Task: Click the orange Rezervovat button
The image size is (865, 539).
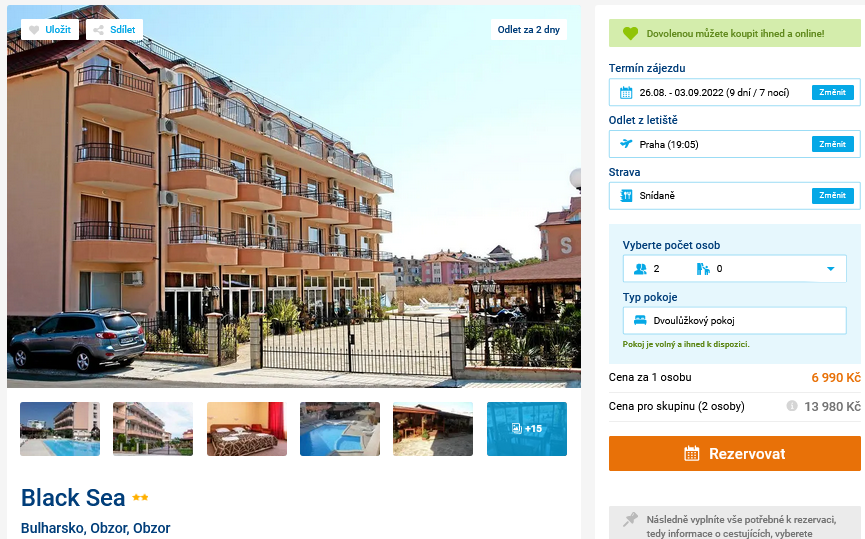Action: (734, 453)
